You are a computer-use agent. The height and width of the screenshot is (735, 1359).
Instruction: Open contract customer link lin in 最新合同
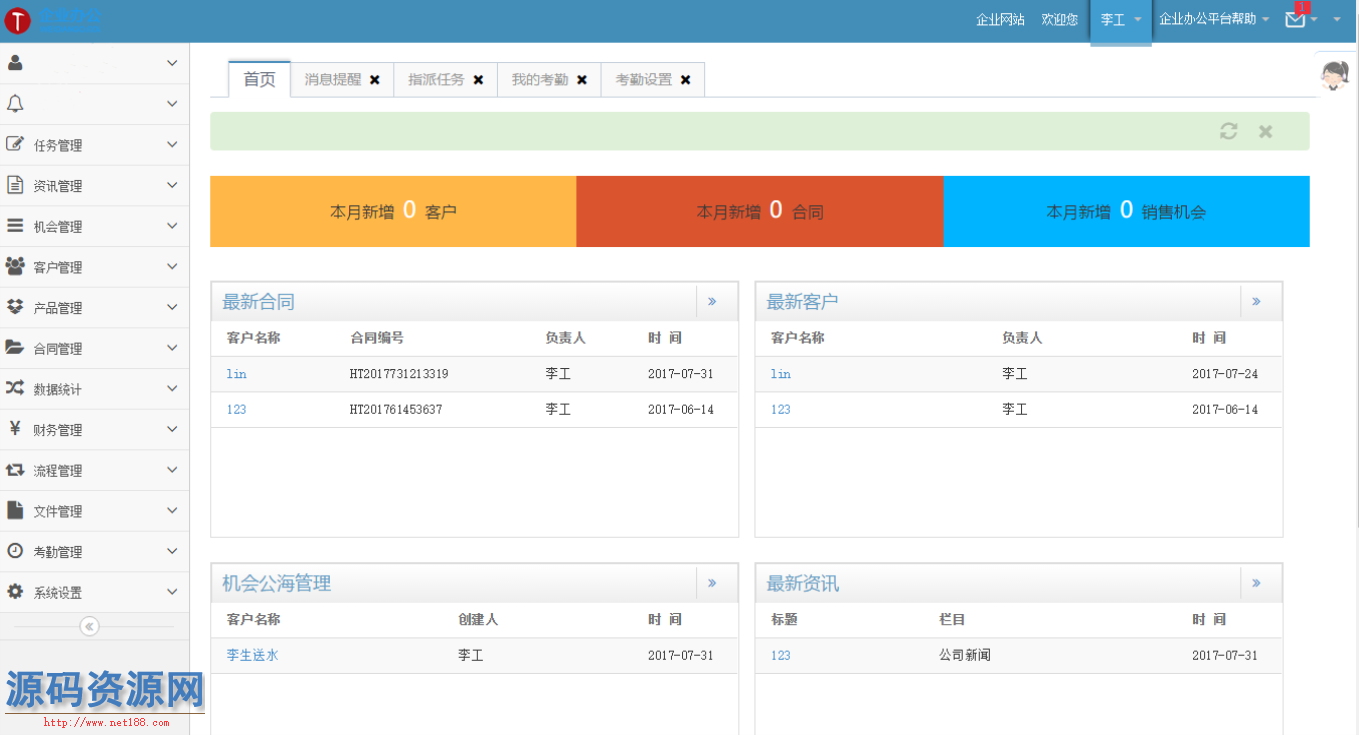[236, 374]
